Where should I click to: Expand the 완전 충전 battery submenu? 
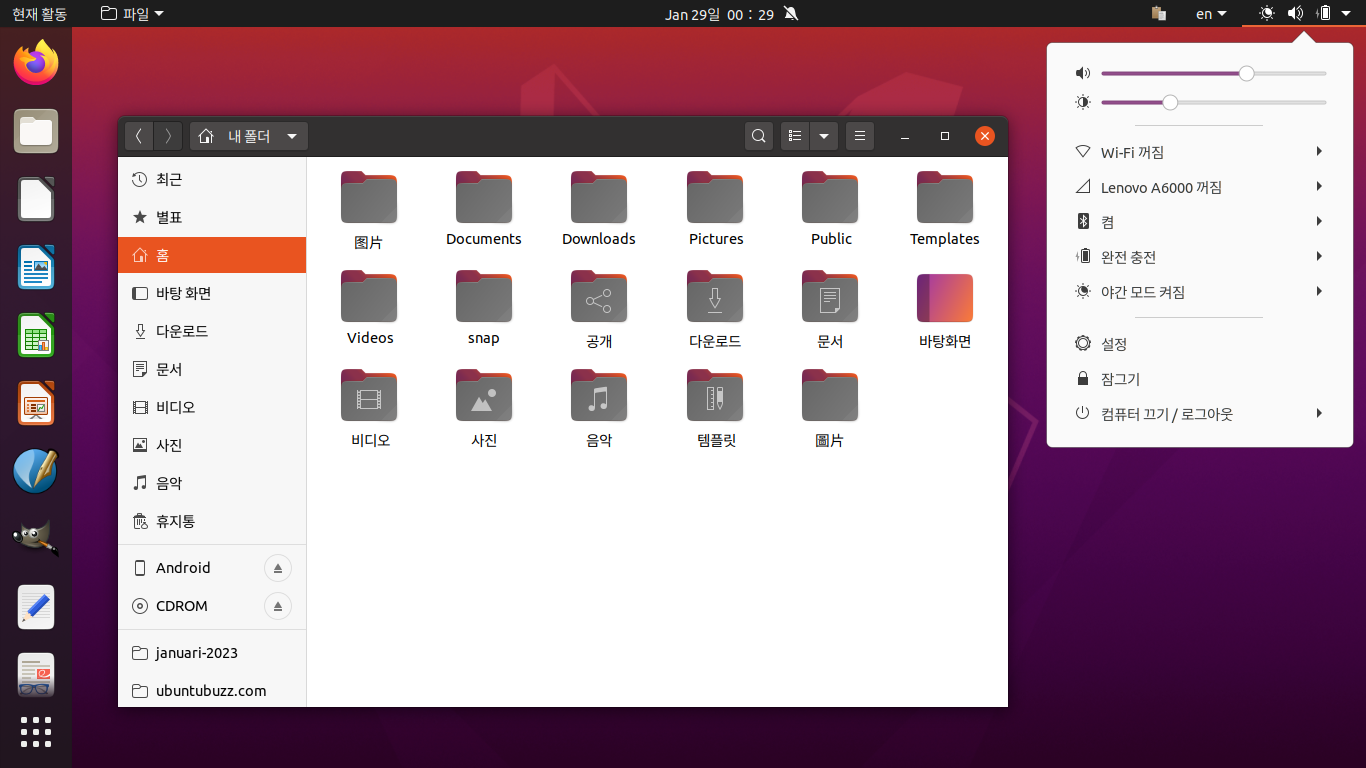(x=1199, y=257)
